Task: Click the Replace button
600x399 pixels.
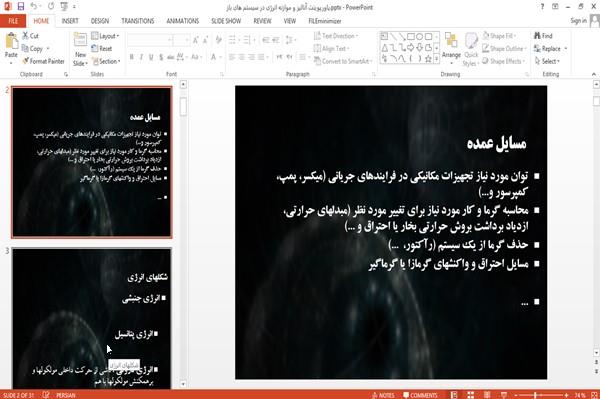Action: click(547, 49)
